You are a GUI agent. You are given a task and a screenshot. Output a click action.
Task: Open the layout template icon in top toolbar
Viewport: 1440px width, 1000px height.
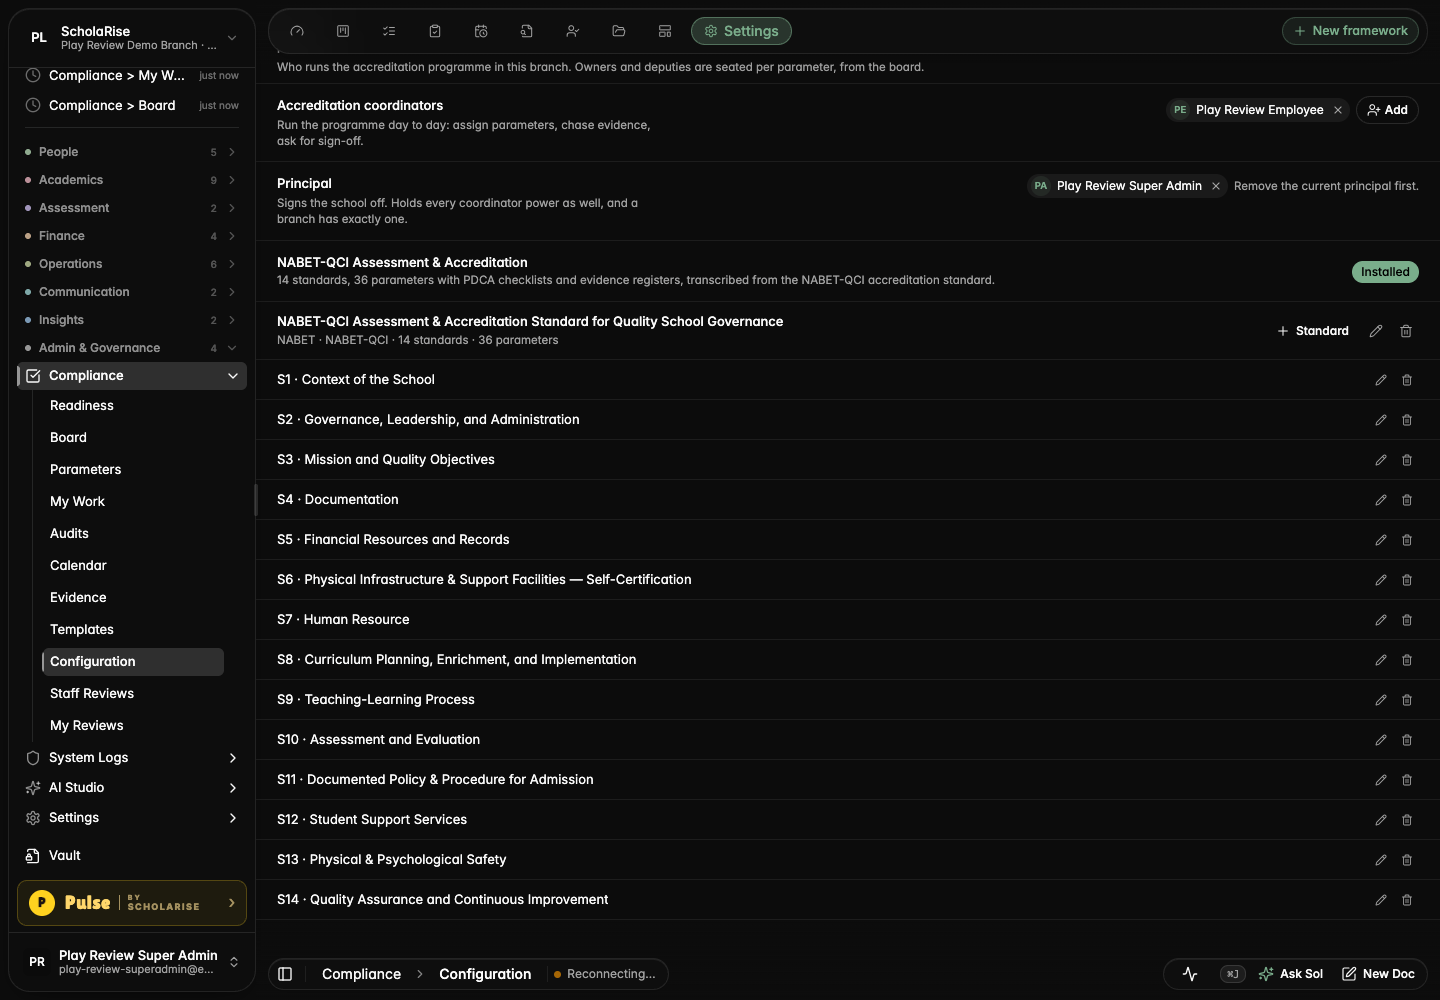tap(665, 31)
